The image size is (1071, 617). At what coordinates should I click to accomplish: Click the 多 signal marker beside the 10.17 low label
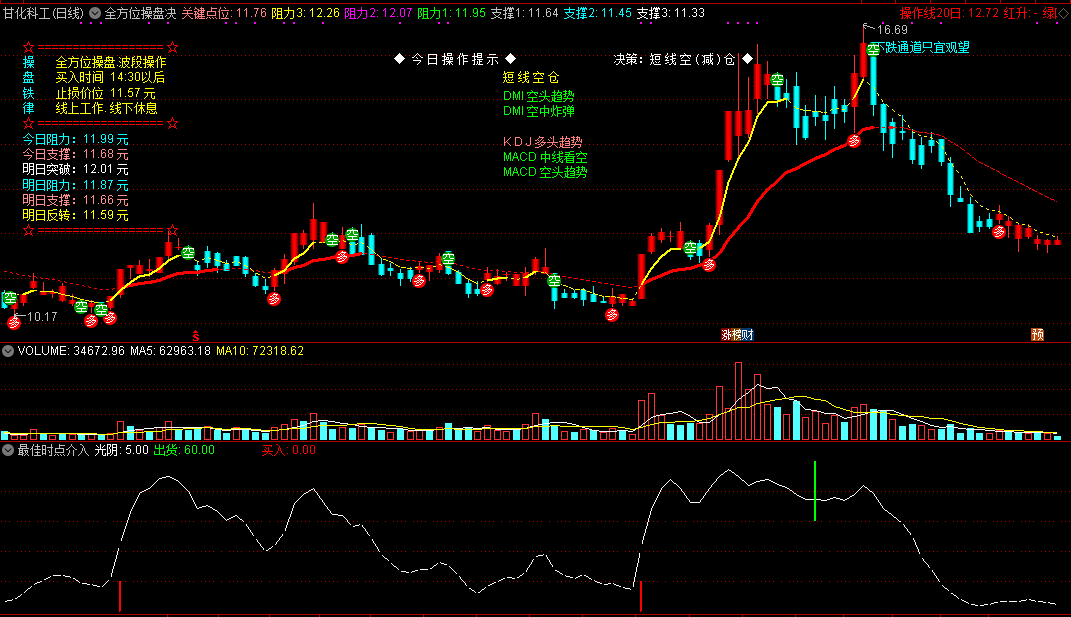pyautogui.click(x=14, y=323)
